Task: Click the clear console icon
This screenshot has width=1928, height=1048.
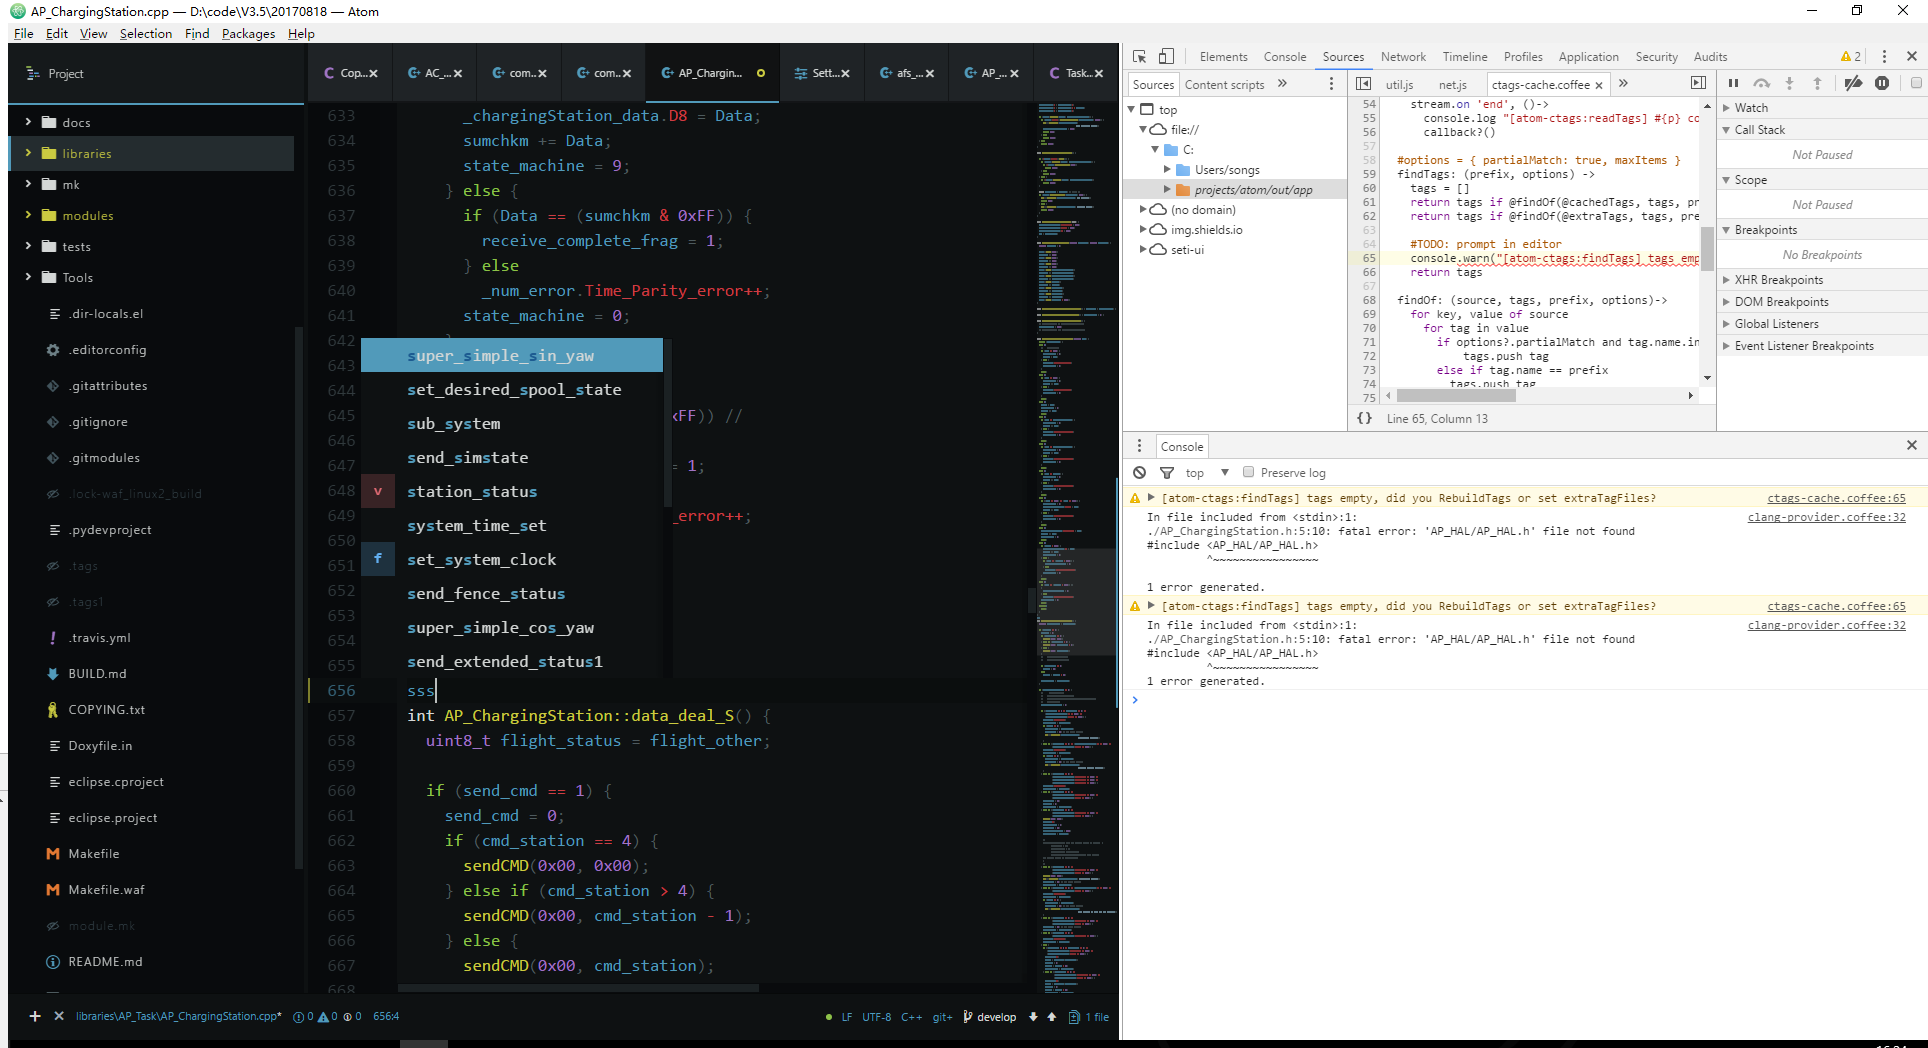Action: [1139, 472]
